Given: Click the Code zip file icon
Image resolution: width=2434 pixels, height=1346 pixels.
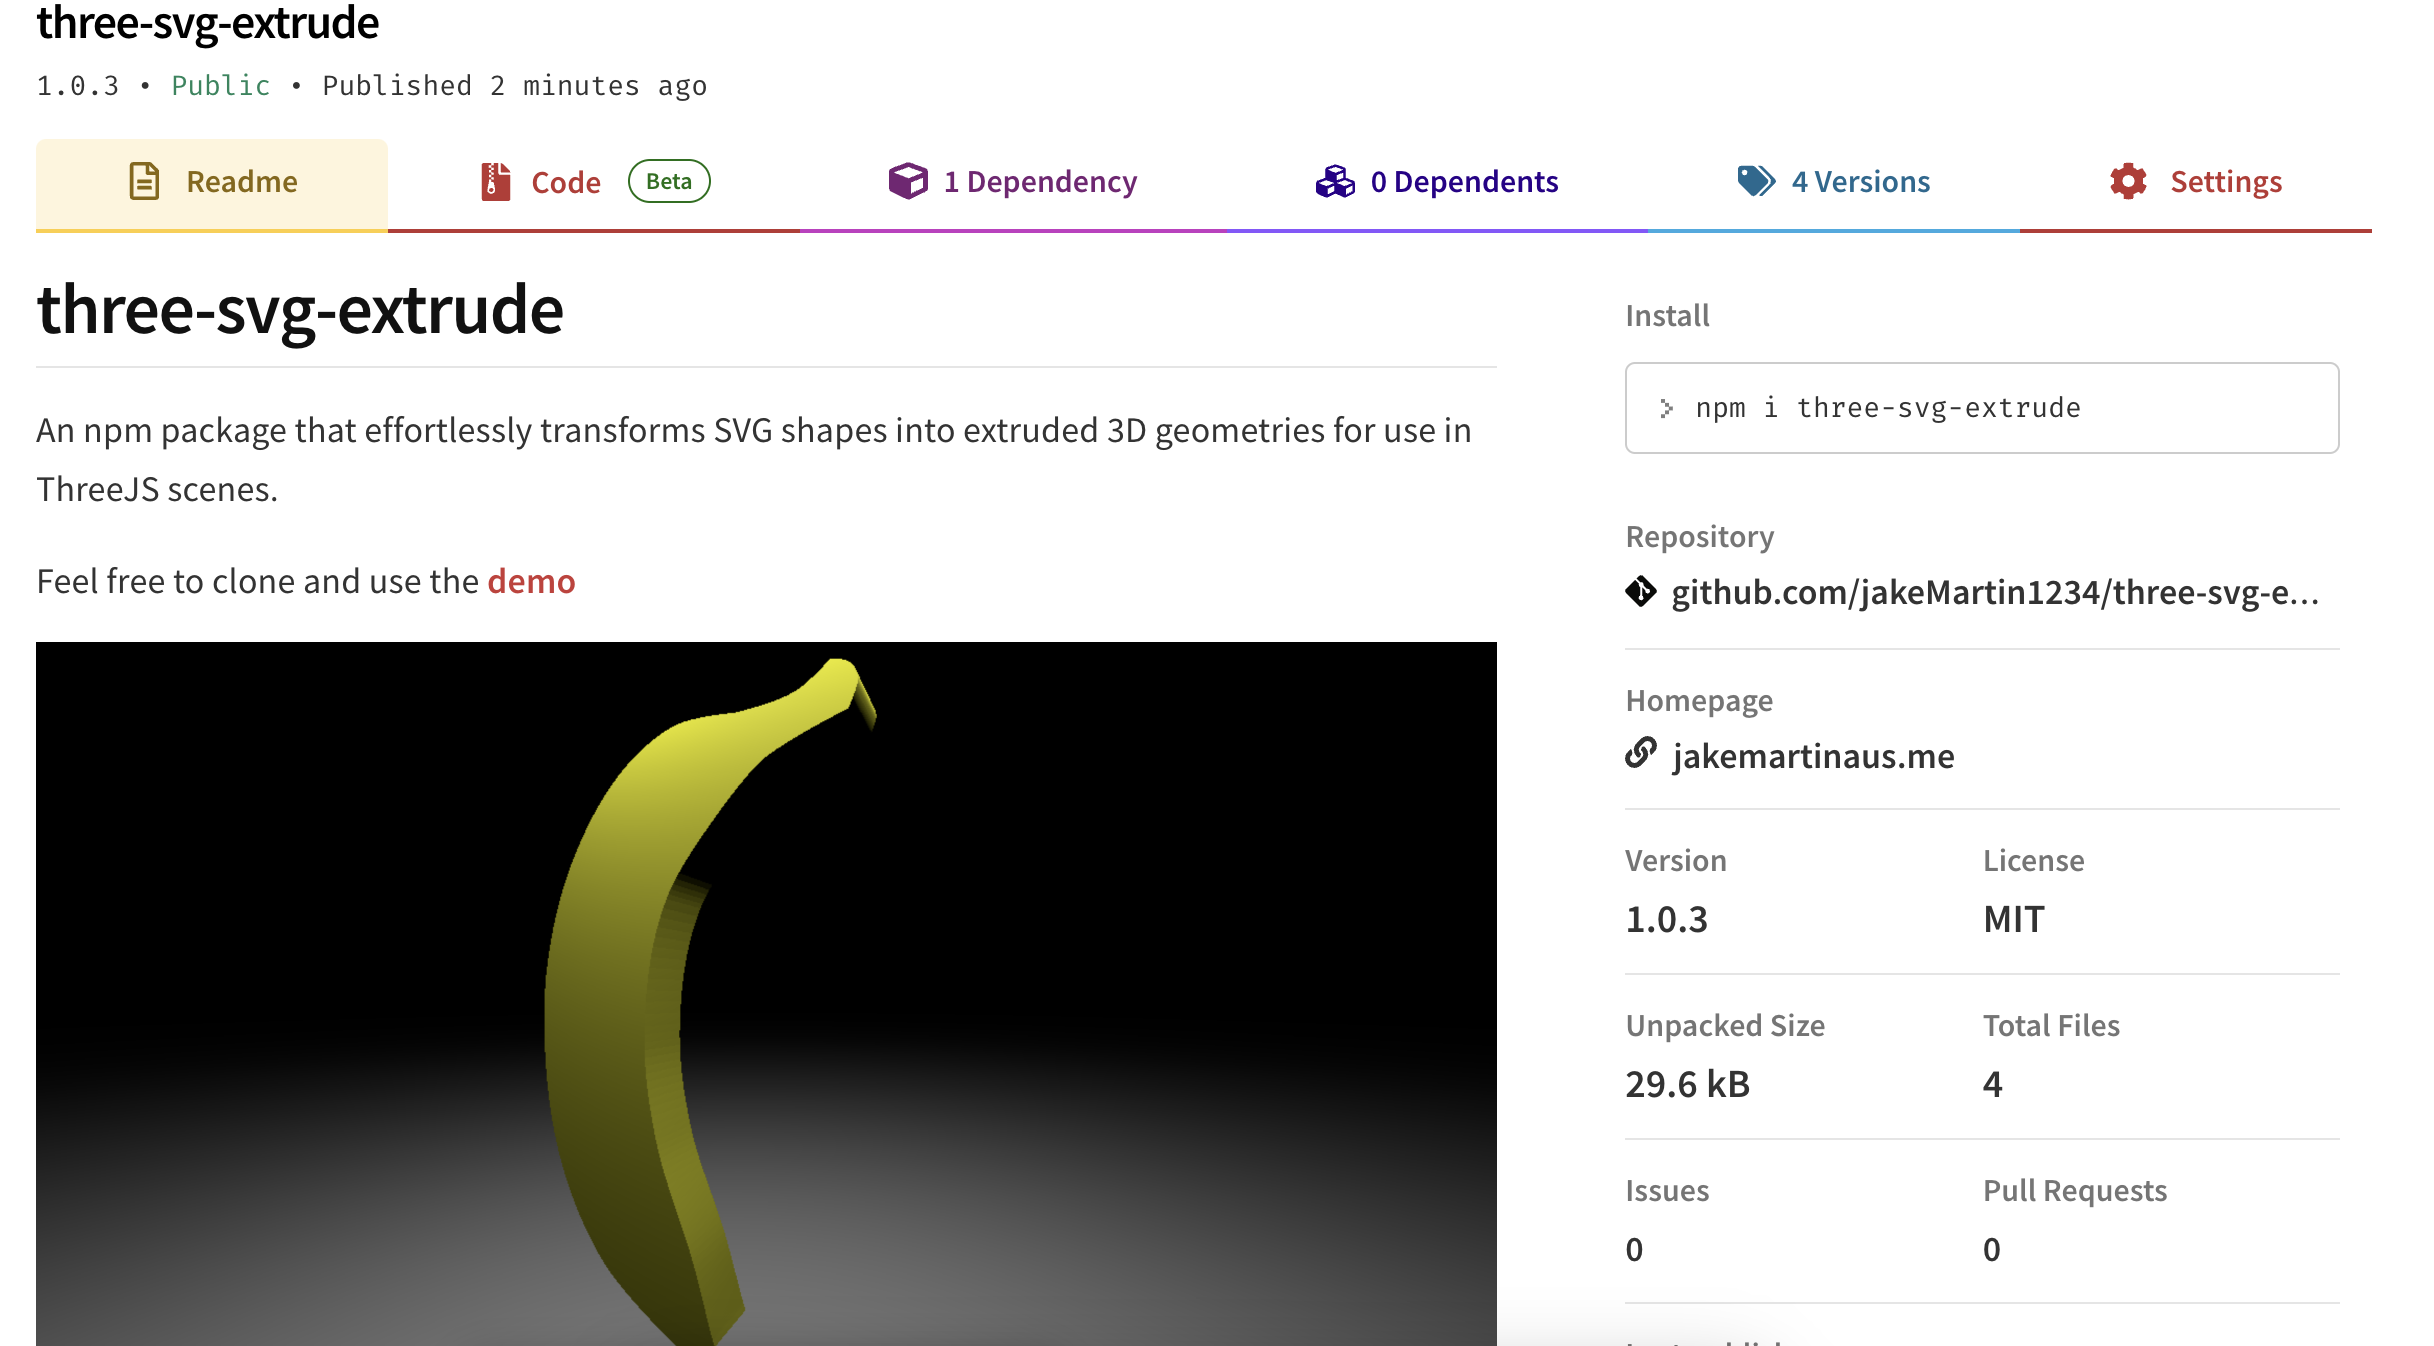Looking at the screenshot, I should [x=495, y=182].
